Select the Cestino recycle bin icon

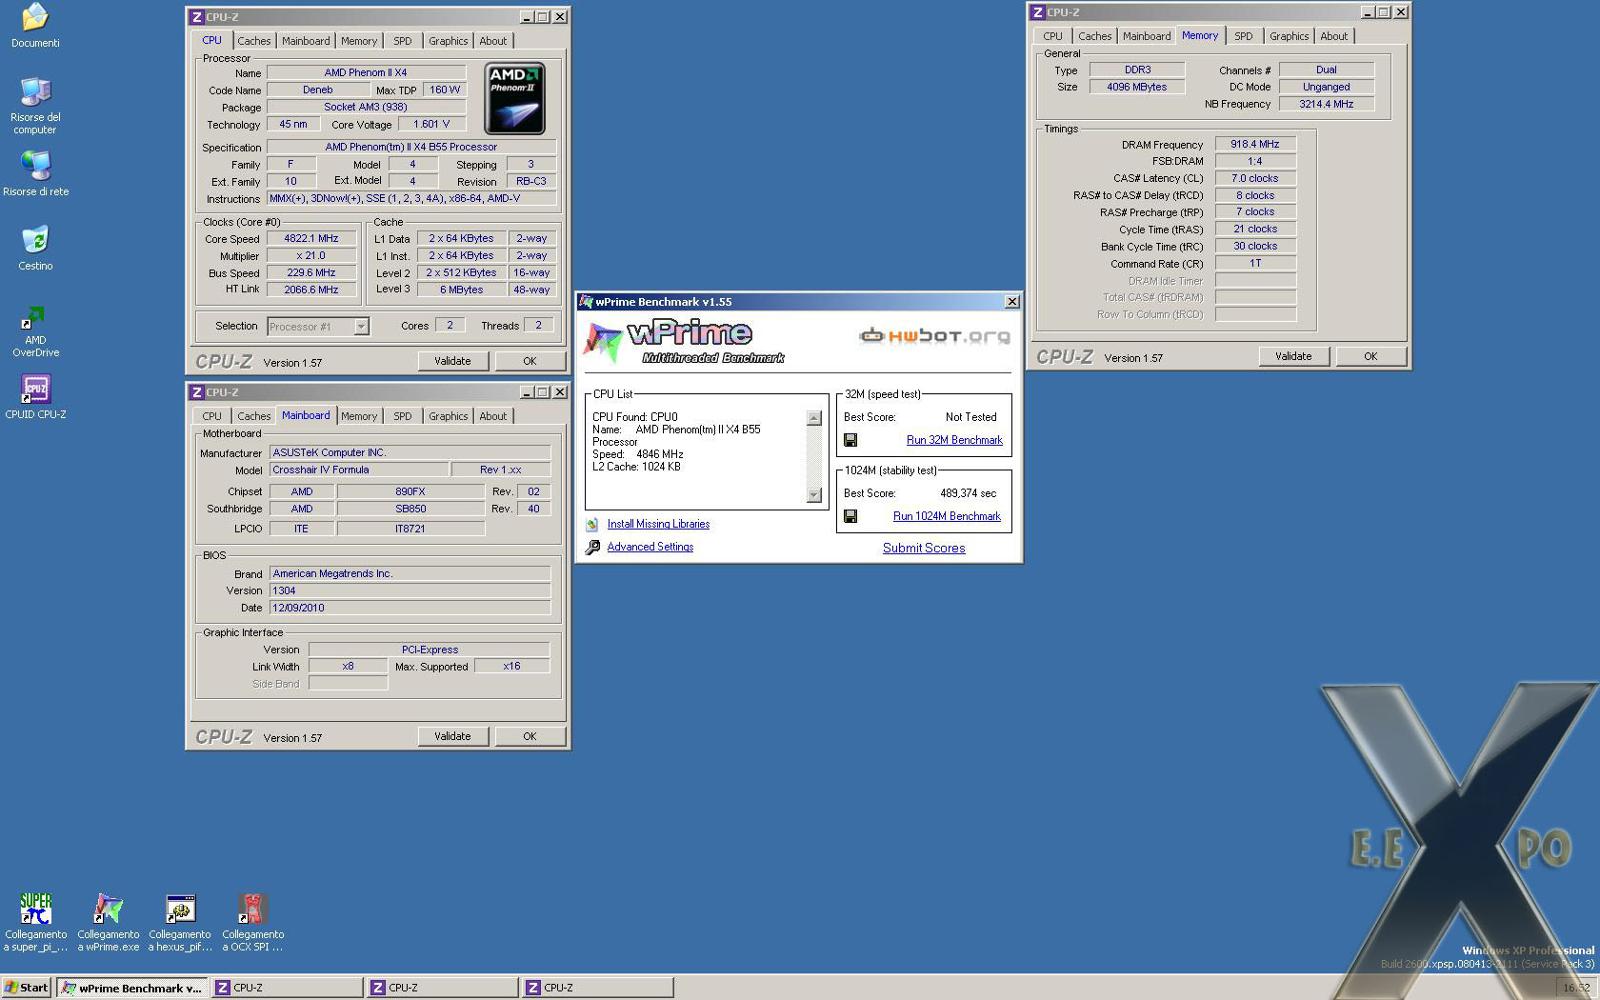[35, 240]
